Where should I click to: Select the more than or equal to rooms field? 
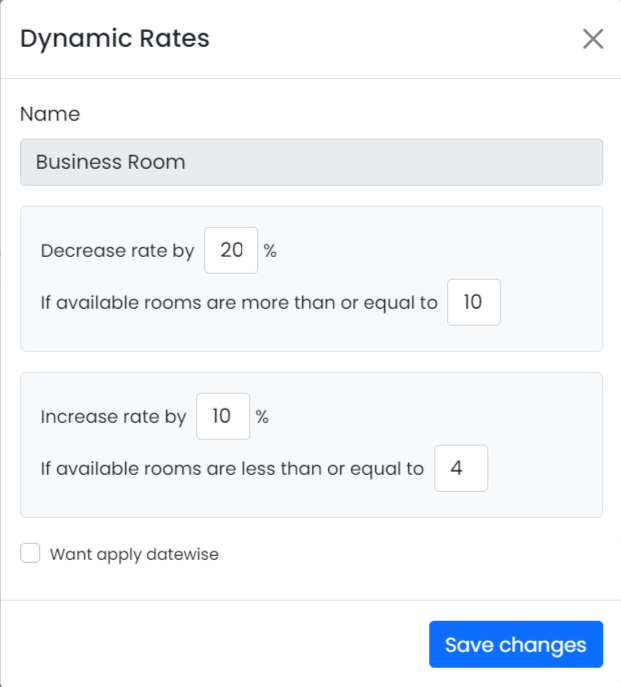[473, 302]
